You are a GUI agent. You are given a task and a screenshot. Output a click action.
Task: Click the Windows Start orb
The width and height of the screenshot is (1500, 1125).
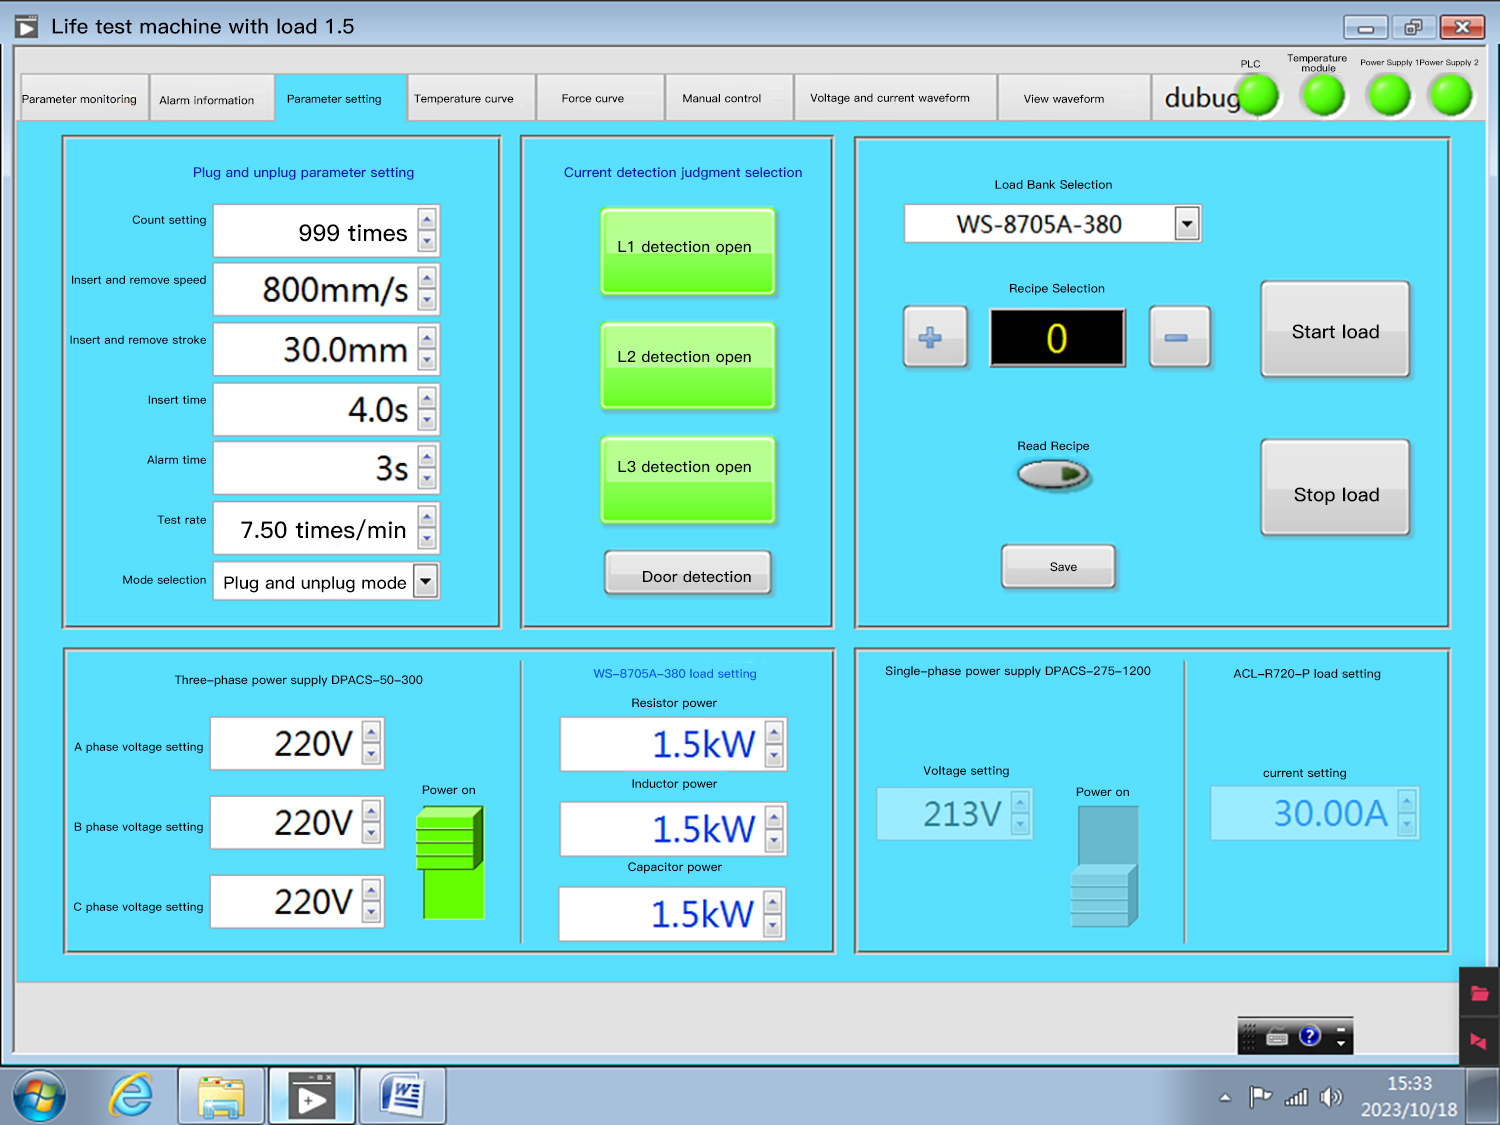click(x=39, y=1096)
